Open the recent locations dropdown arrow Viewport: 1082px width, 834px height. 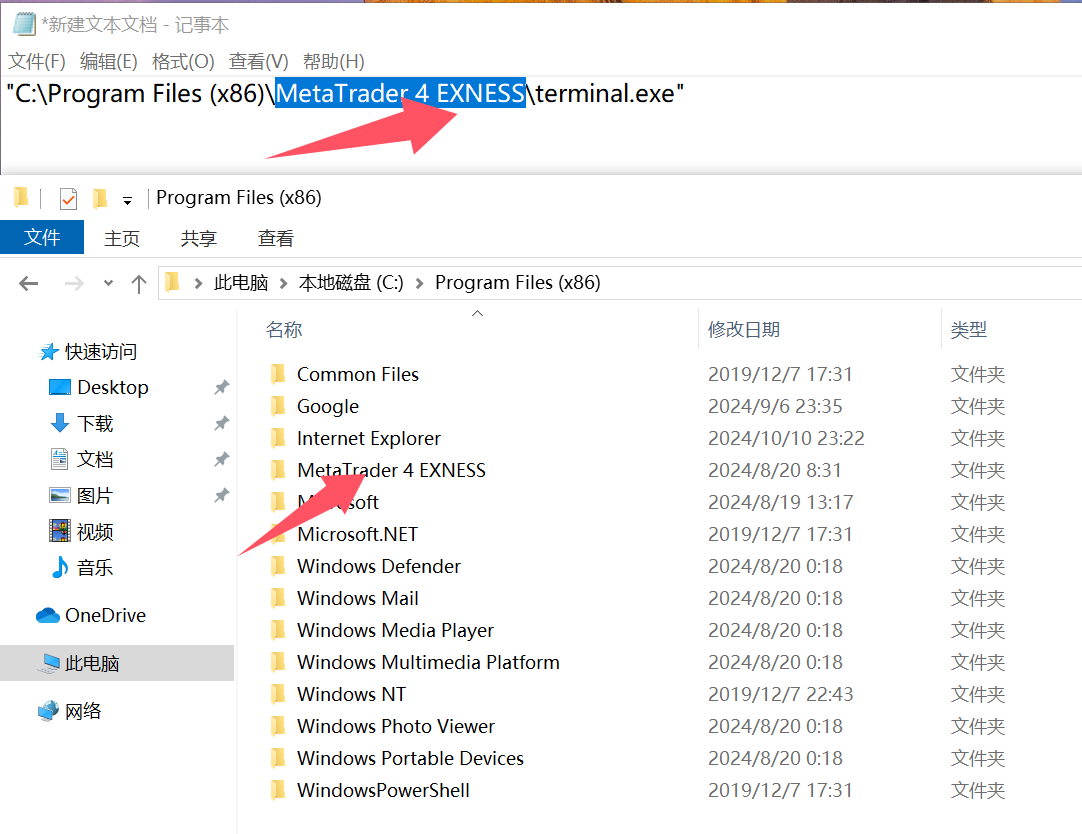pyautogui.click(x=108, y=283)
